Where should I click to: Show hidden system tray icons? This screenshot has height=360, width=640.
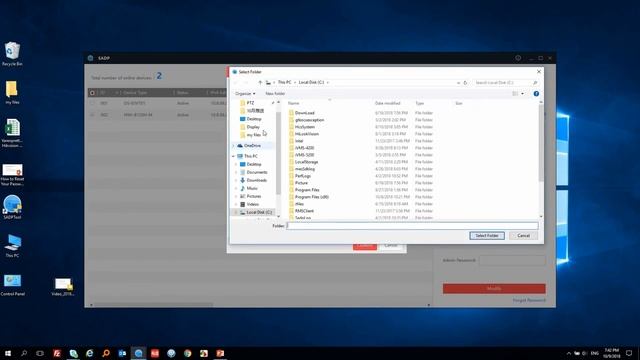pyautogui.click(x=568, y=353)
